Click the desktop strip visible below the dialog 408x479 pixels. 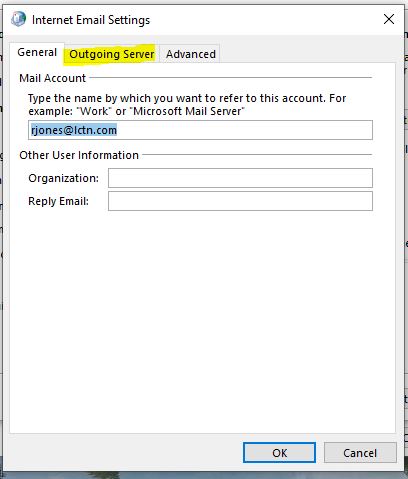coord(204,475)
